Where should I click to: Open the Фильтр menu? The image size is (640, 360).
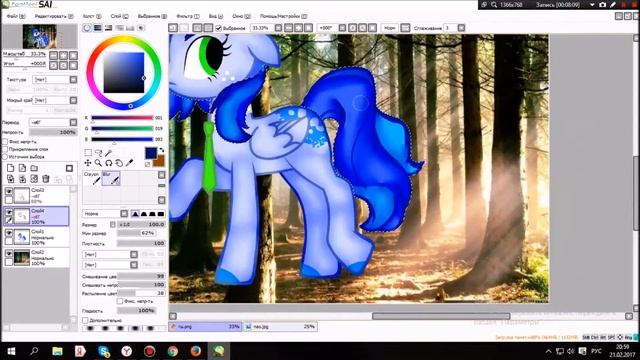coord(187,16)
